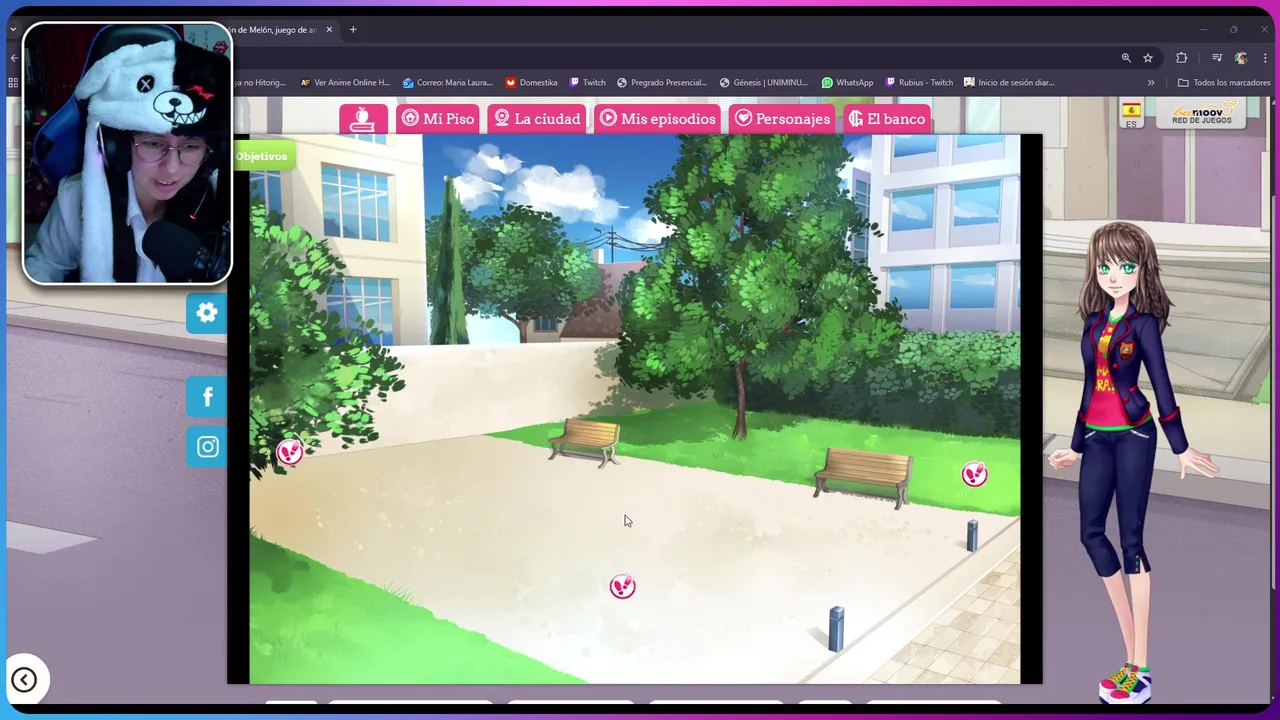
Task: Open the Facebook page via sidebar icon
Action: coord(207,397)
